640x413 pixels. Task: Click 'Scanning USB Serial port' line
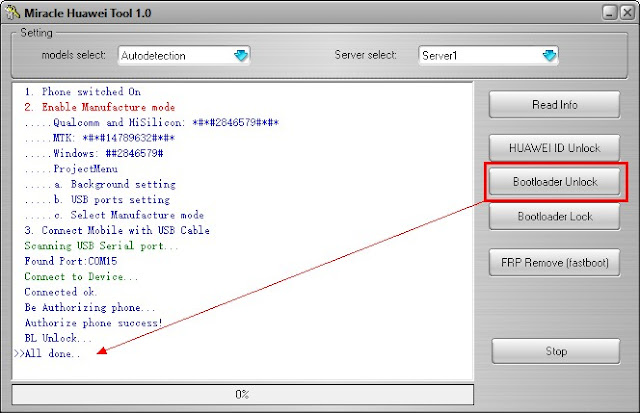pos(101,246)
